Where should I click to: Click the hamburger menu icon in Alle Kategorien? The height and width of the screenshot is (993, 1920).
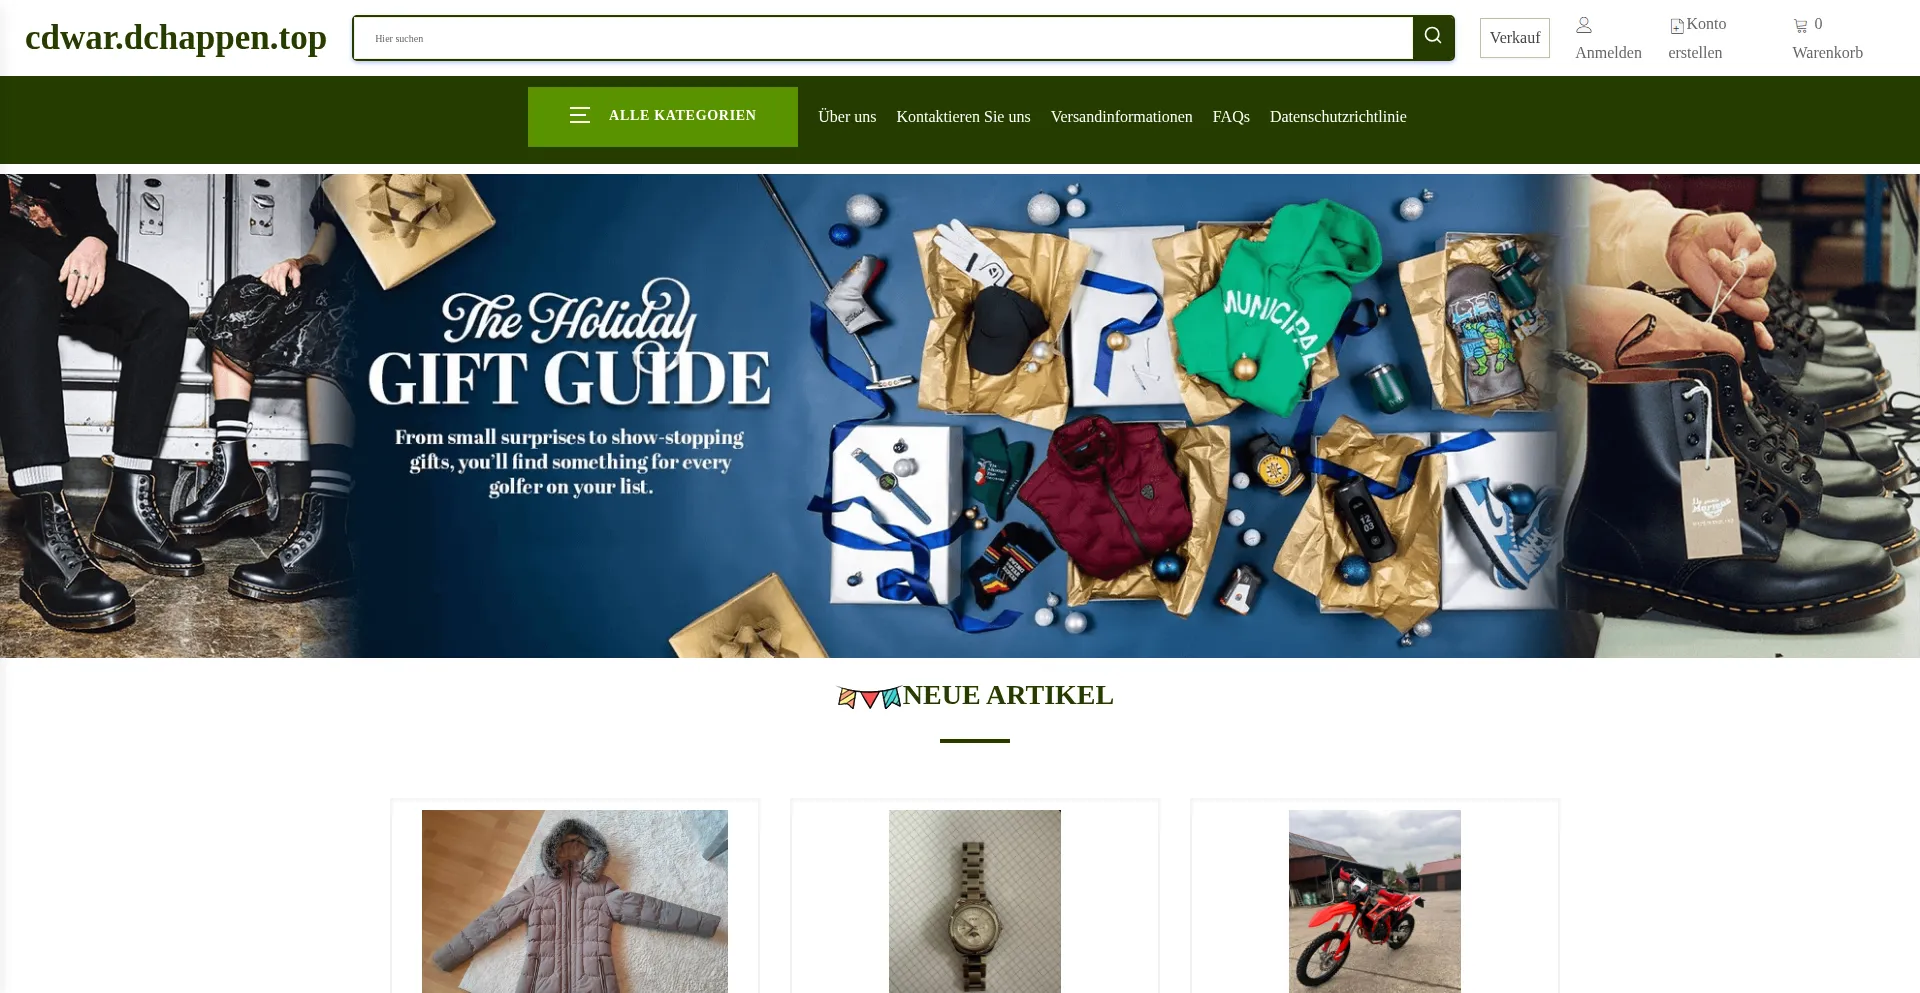pyautogui.click(x=580, y=115)
